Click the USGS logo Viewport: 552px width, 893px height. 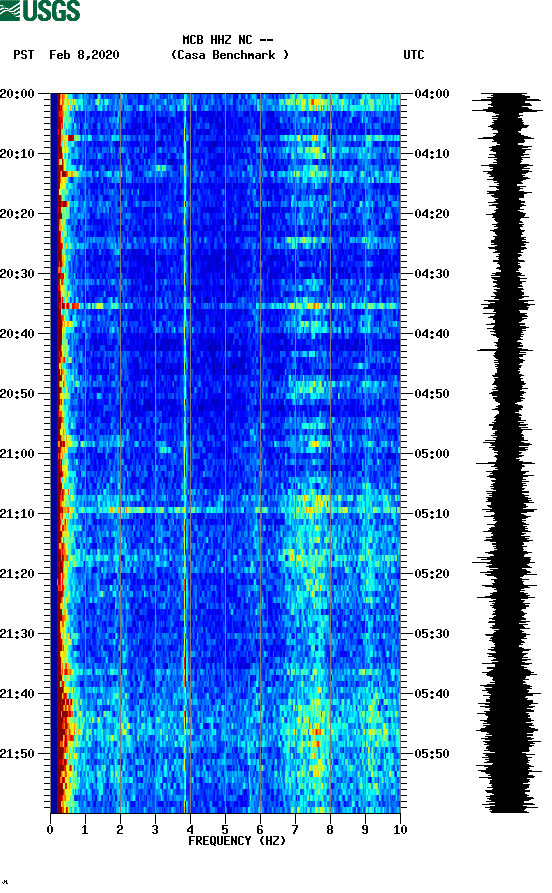click(x=40, y=10)
